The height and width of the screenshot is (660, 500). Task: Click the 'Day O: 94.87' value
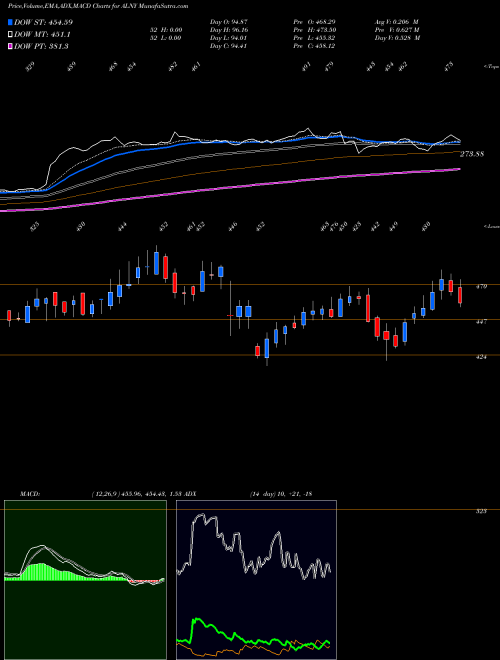[x=228, y=22]
